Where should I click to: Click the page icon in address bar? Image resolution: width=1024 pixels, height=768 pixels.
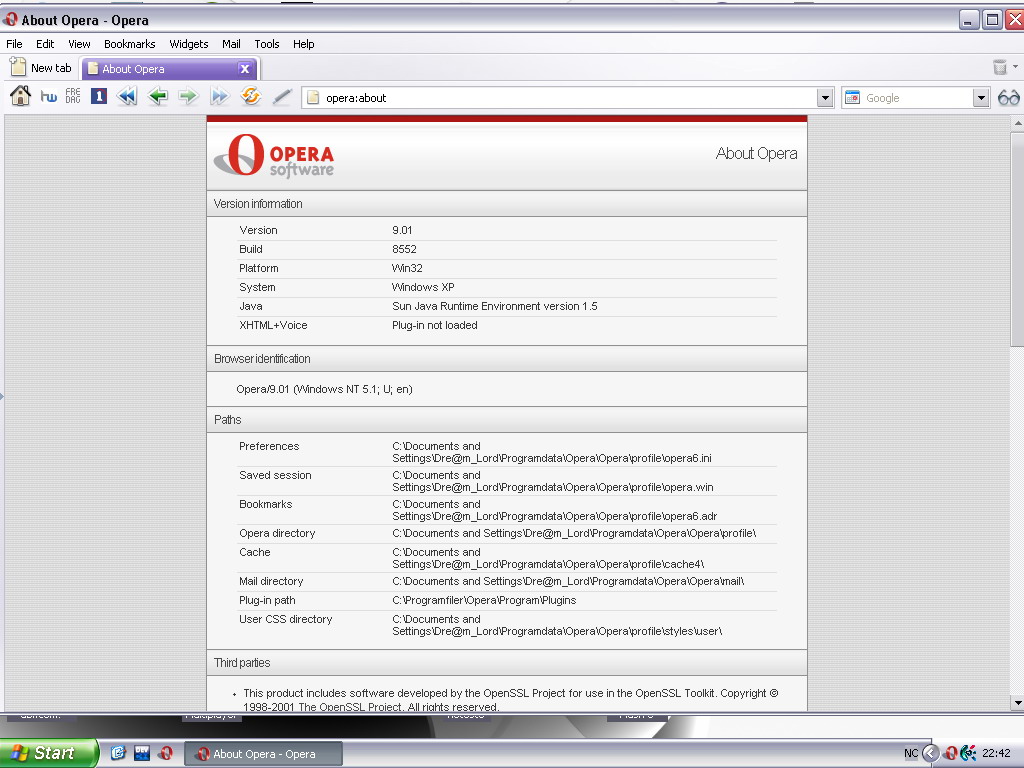(x=313, y=98)
